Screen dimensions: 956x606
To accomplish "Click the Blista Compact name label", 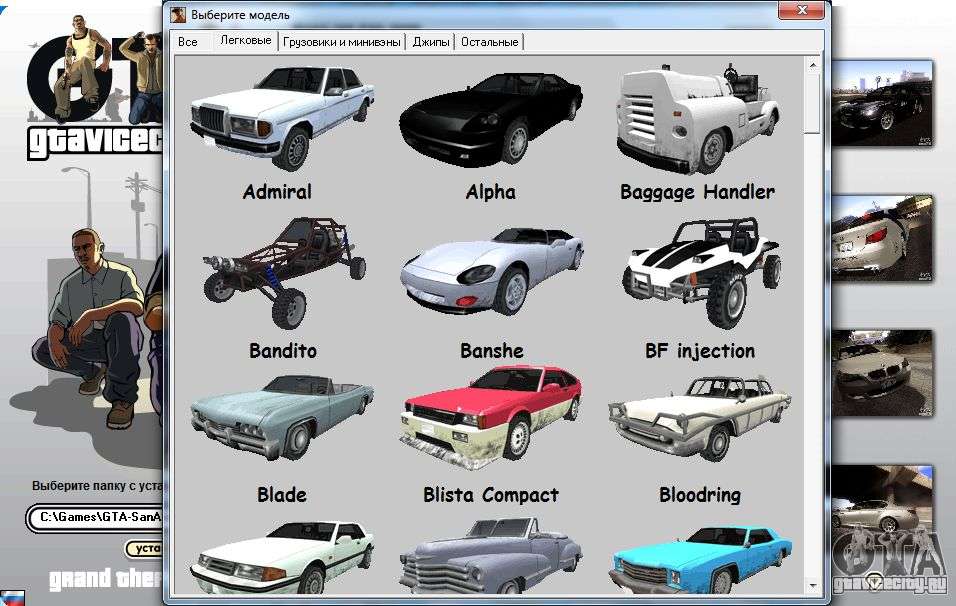I will (x=491, y=494).
